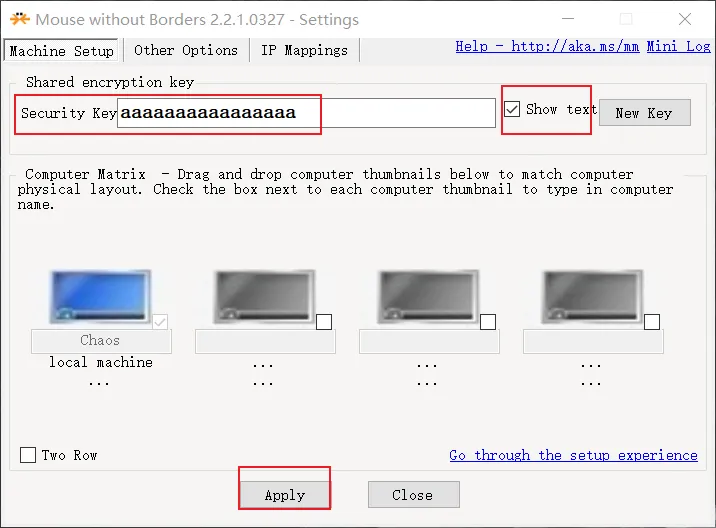Viewport: 716px width, 528px height.
Task: Click the Close button at bottom
Action: click(413, 495)
